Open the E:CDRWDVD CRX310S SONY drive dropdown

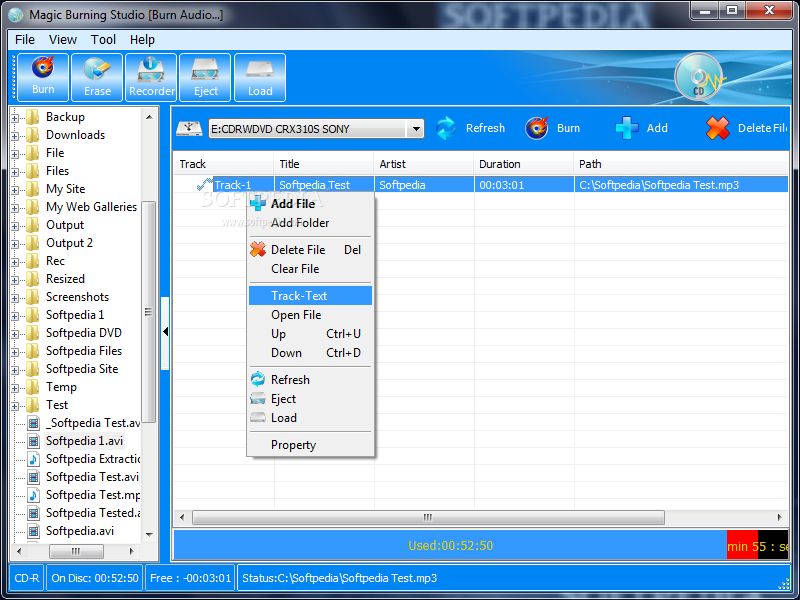click(x=416, y=129)
